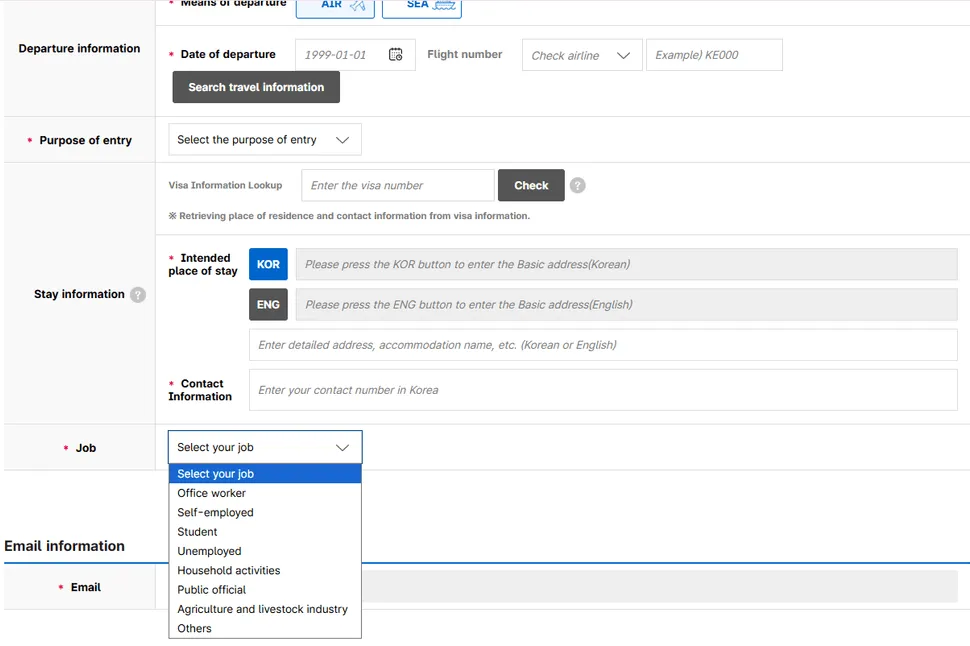Click the ENG address button
The image size is (970, 646).
[x=268, y=304]
